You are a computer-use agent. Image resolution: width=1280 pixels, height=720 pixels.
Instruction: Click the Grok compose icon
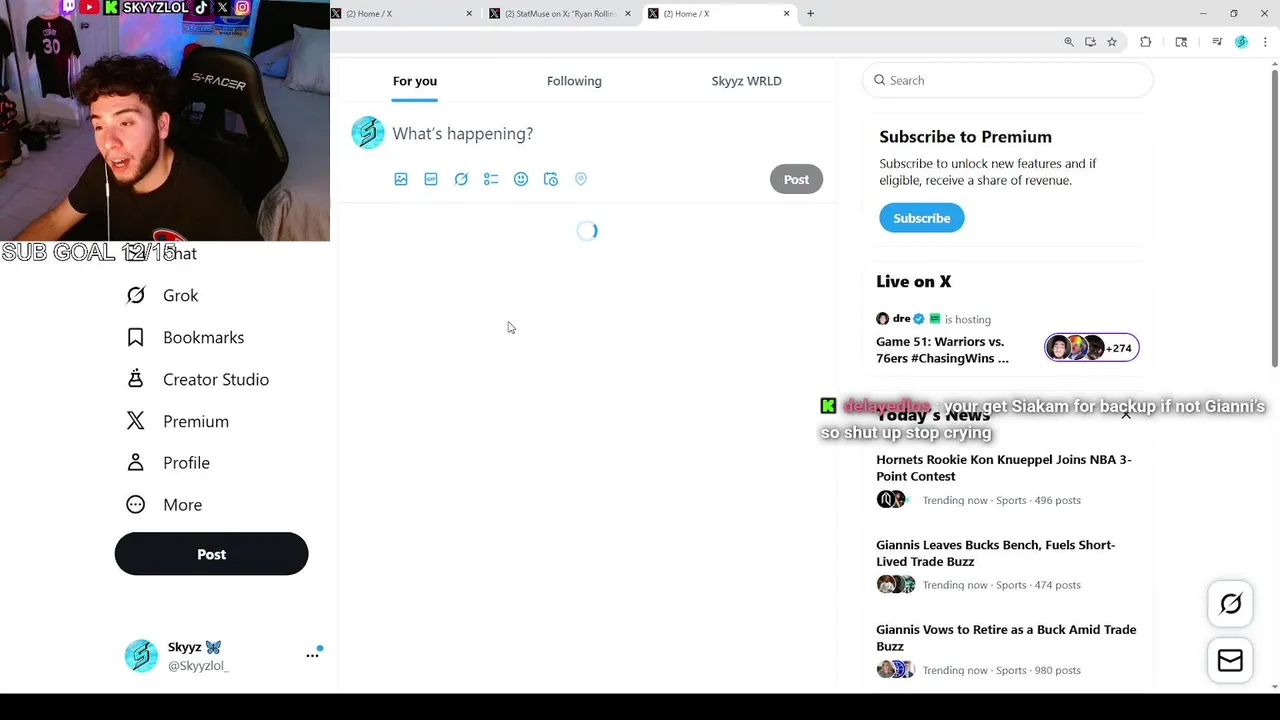(461, 179)
